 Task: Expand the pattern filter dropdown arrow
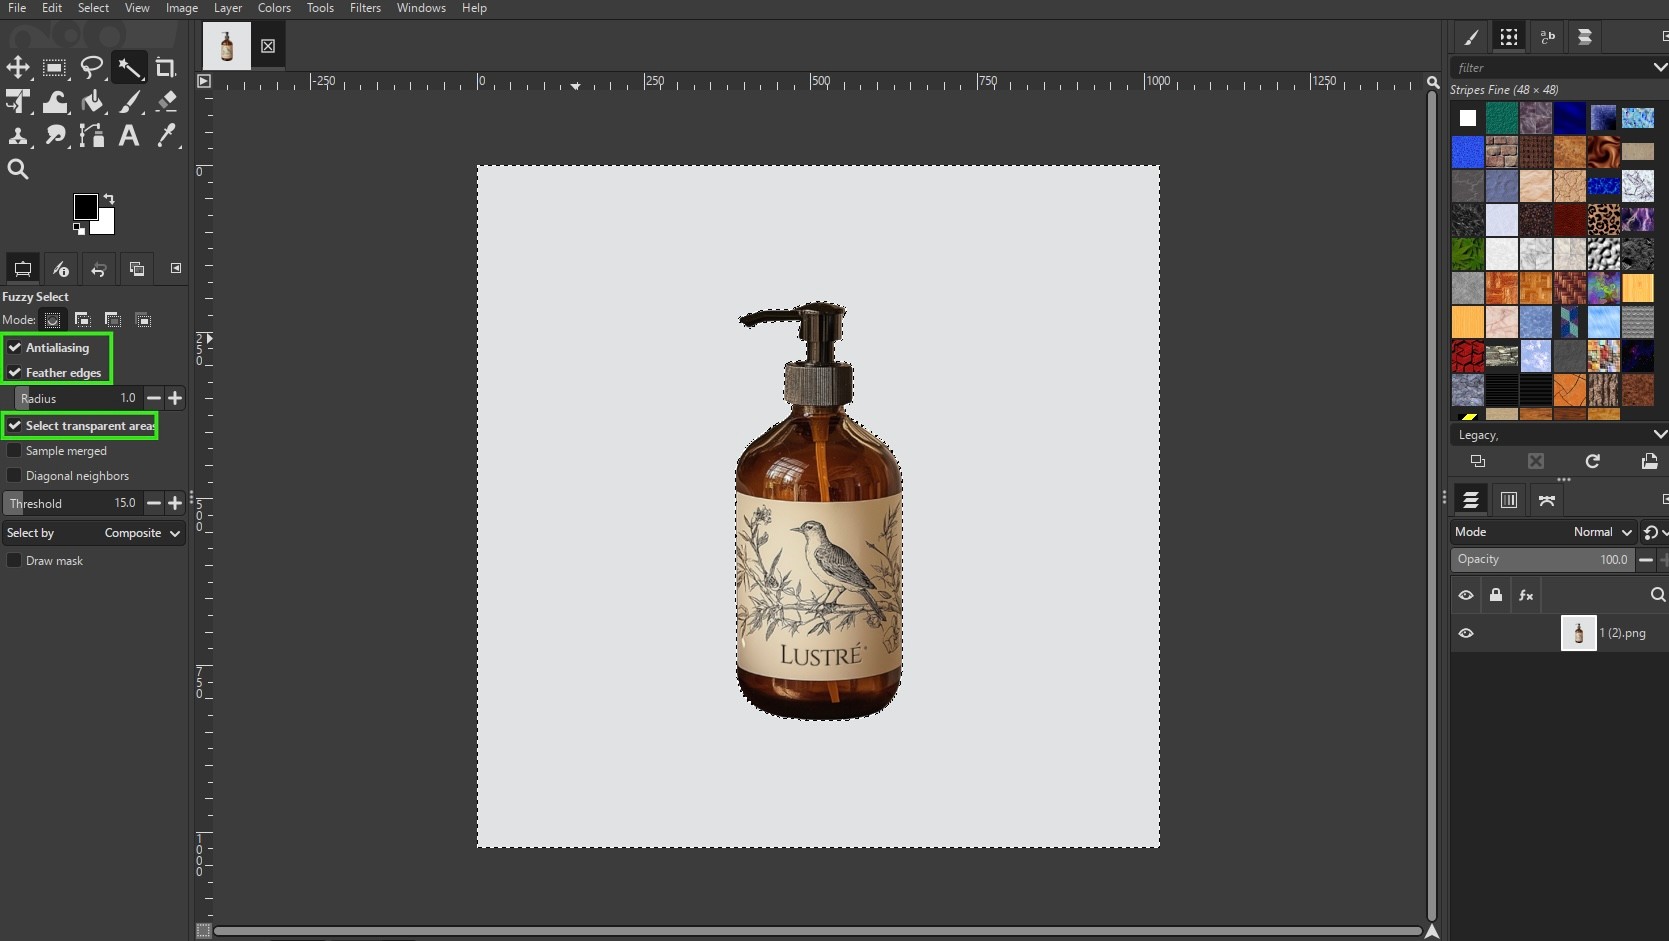pos(1660,68)
